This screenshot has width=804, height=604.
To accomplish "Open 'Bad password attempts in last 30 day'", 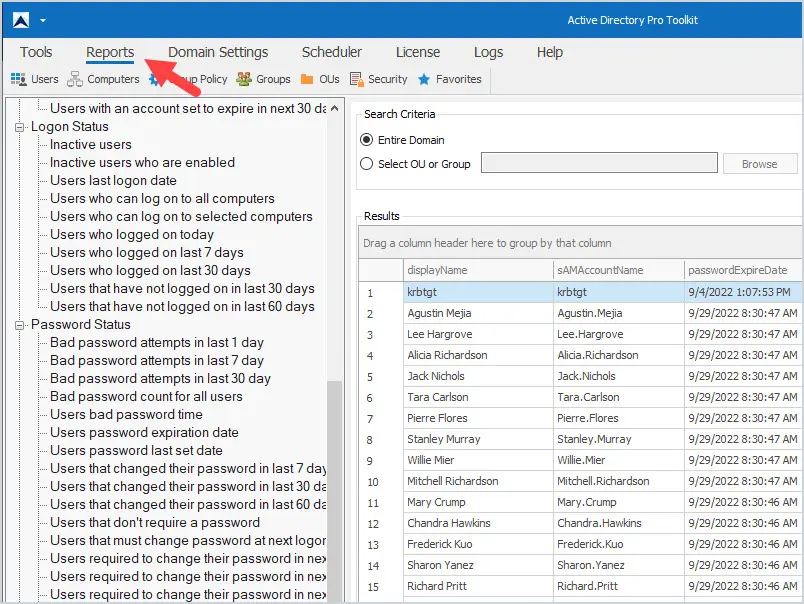I will pyautogui.click(x=160, y=378).
